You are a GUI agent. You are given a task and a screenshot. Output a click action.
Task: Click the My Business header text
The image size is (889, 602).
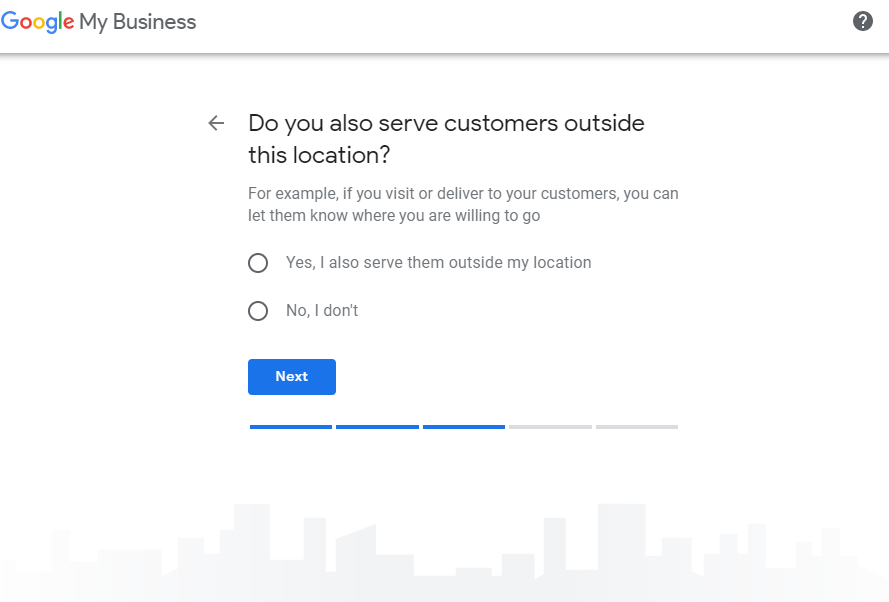point(138,22)
